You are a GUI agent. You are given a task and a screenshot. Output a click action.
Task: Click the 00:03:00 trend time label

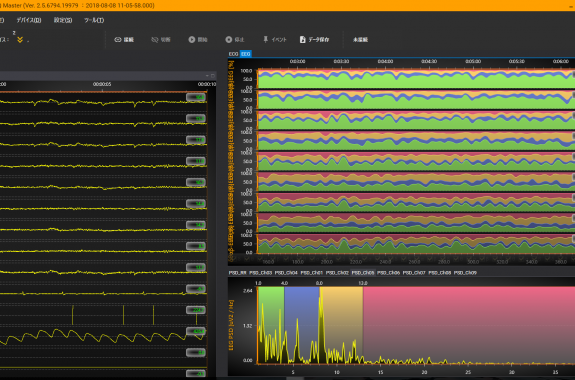point(297,61)
